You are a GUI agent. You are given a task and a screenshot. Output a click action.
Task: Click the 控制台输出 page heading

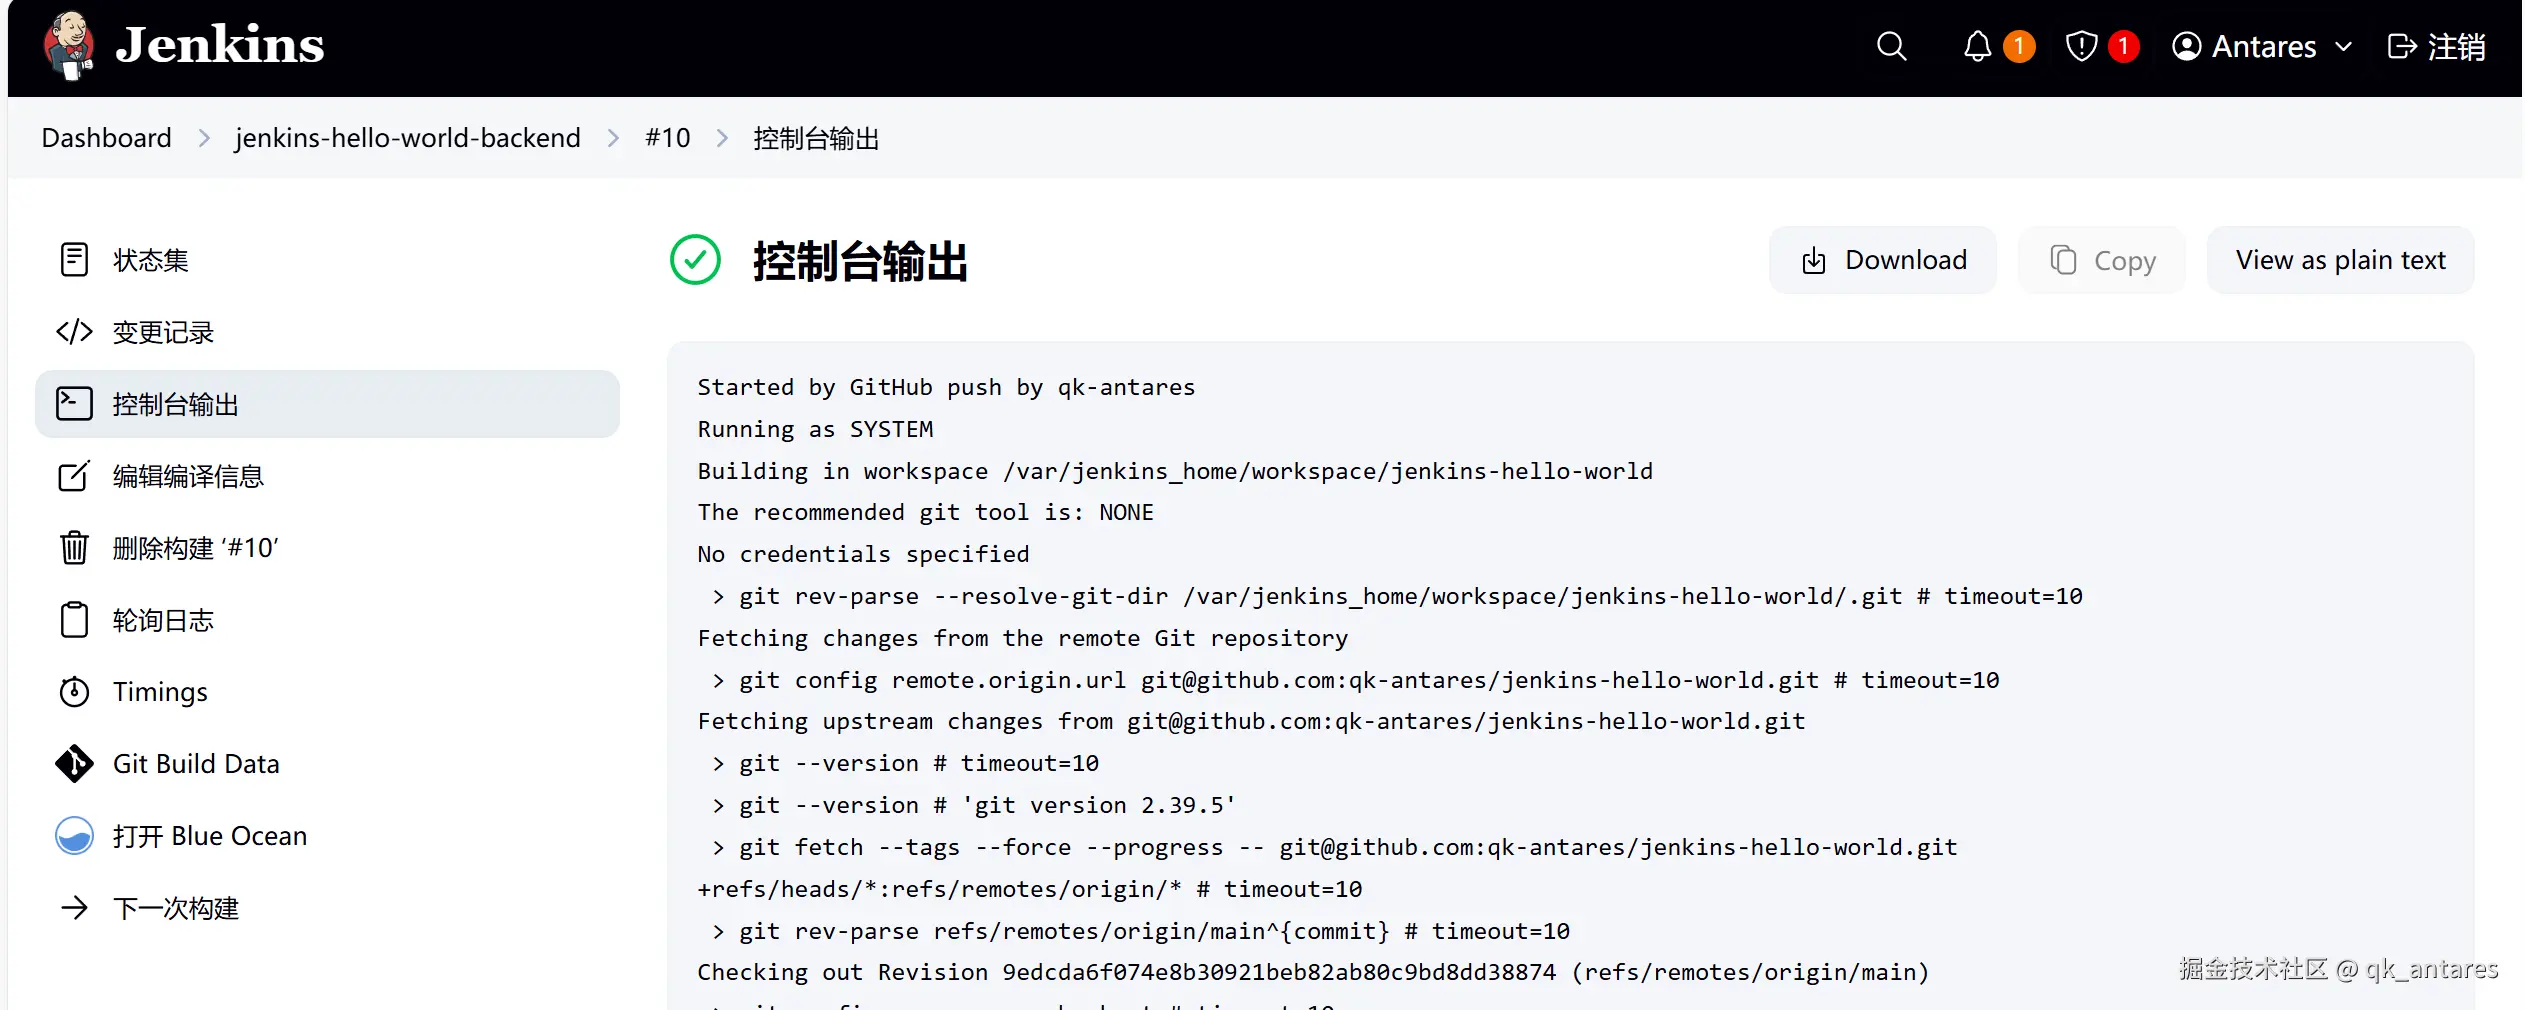click(860, 261)
